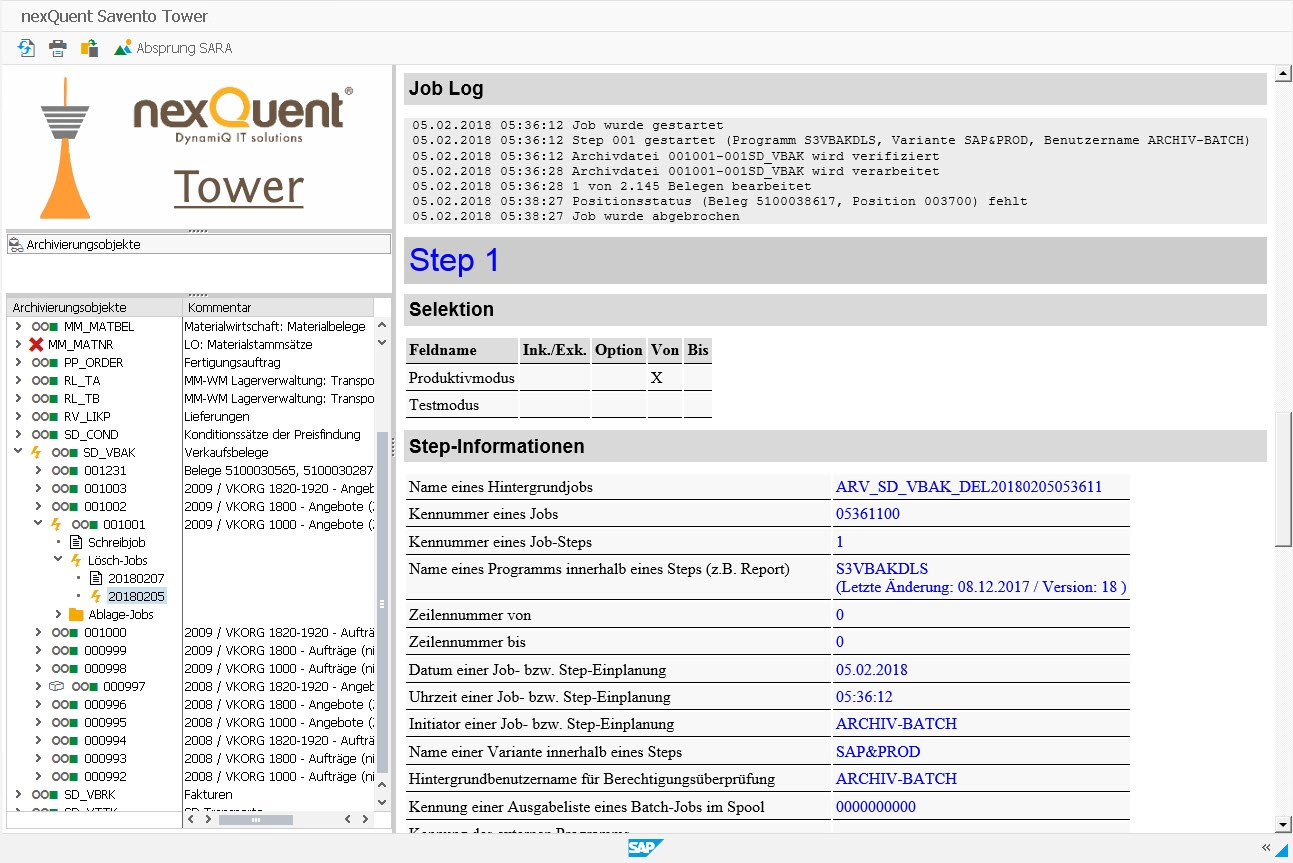Click the print toolbar icon
This screenshot has width=1293, height=863.
tap(59, 47)
